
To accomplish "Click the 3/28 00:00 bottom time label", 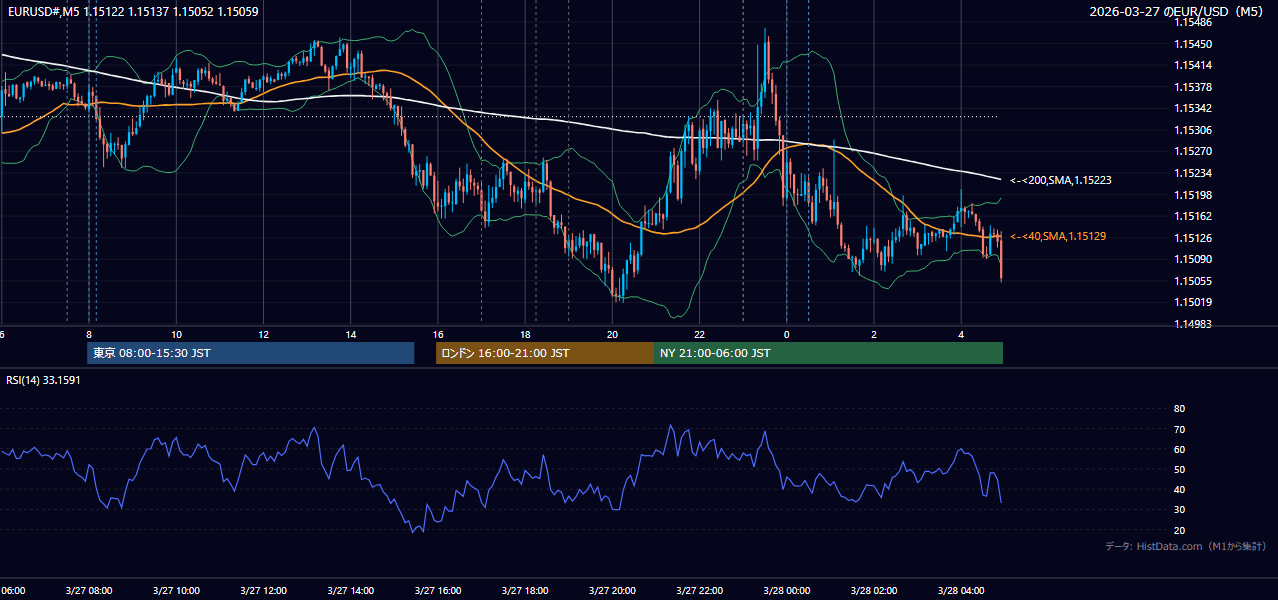I will tap(787, 590).
